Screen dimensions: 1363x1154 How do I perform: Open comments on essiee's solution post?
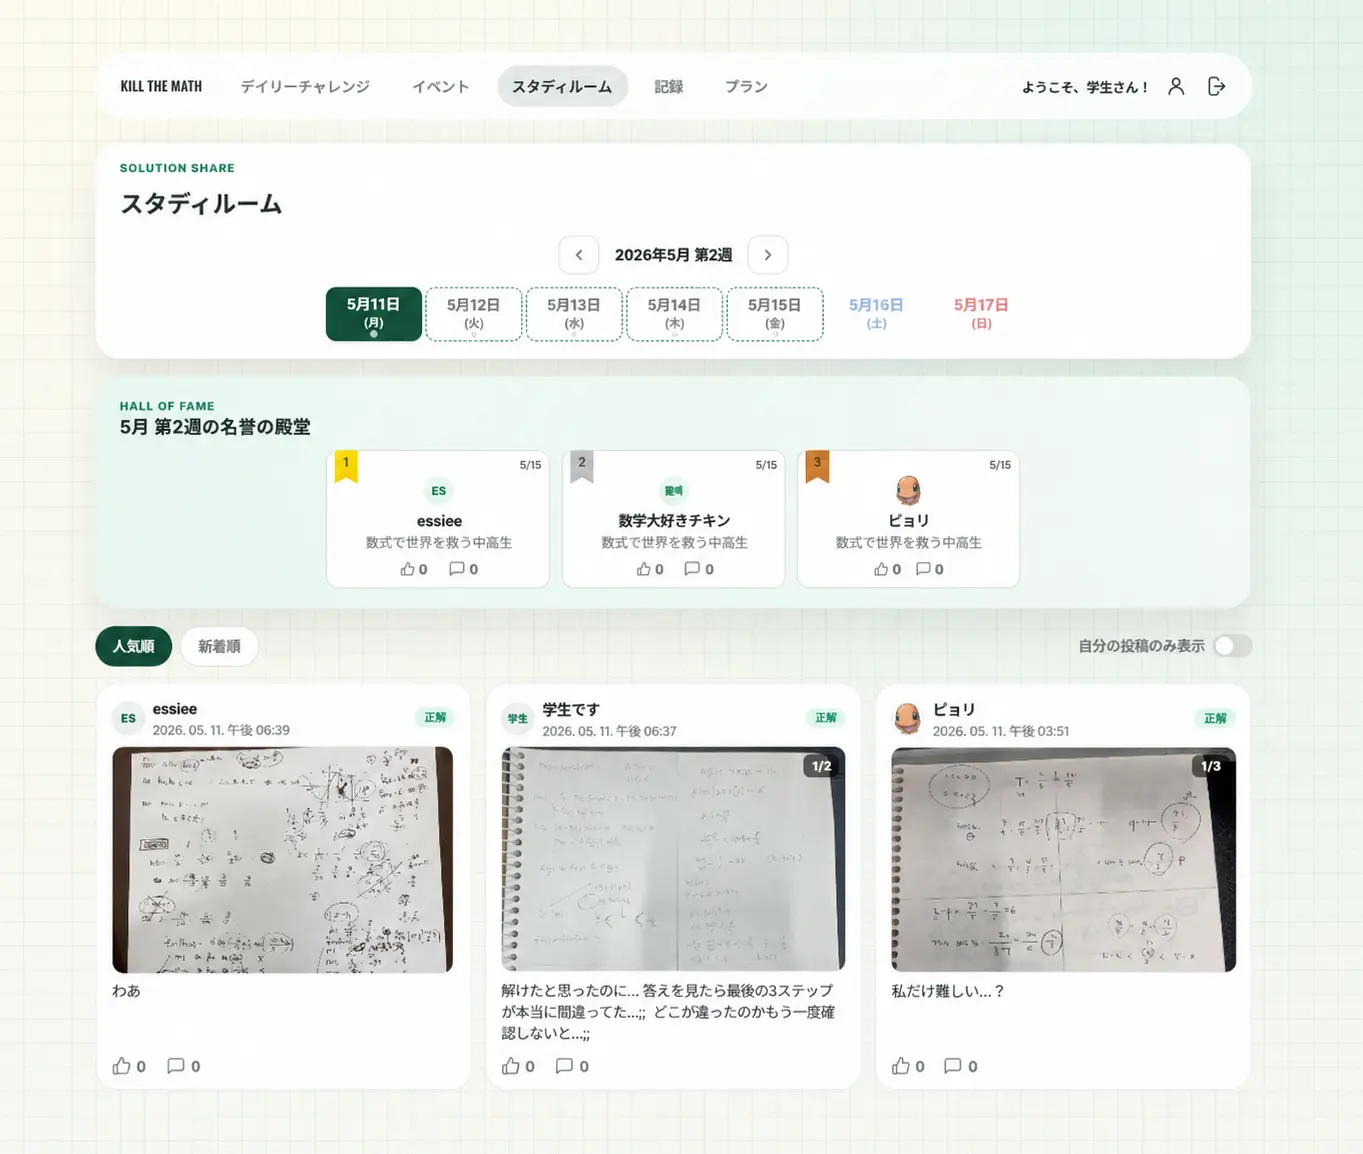point(175,1066)
